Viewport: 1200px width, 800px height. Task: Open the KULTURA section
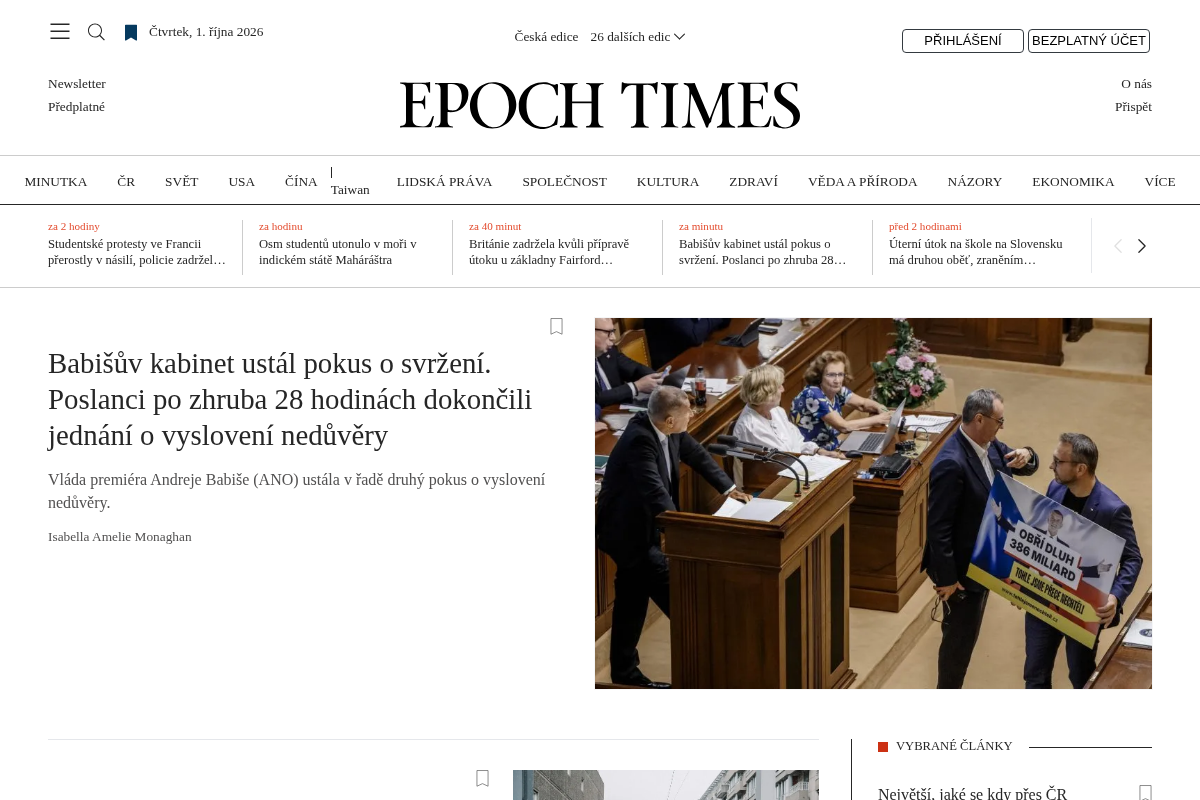(668, 182)
